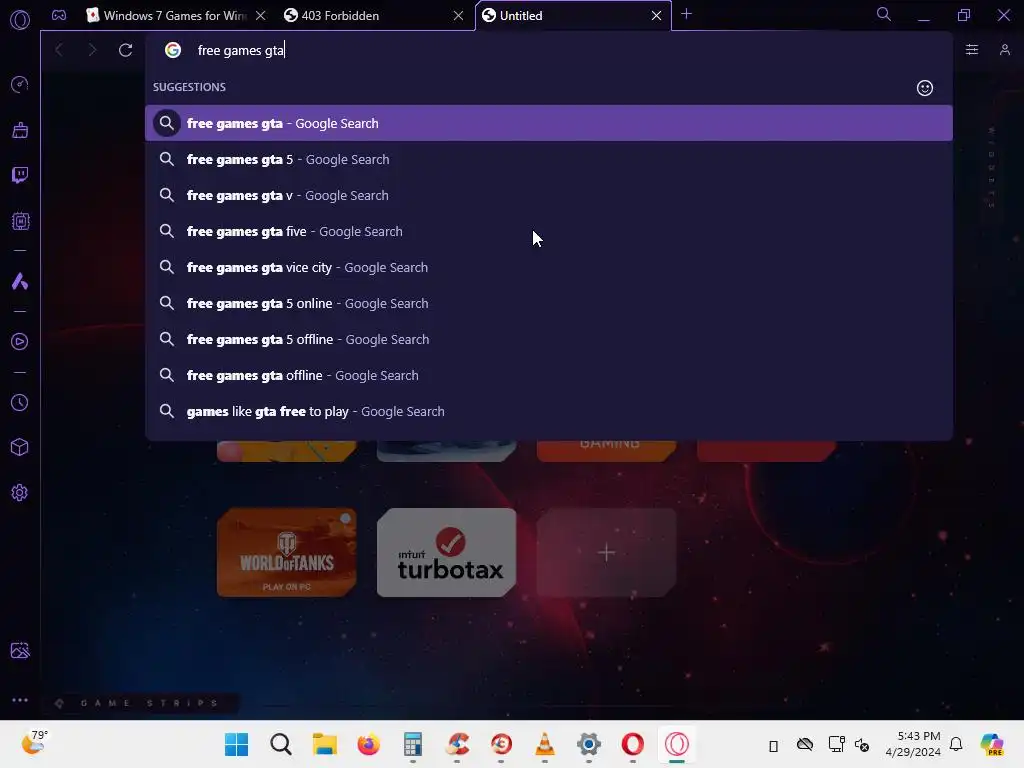
Task: Open World of Tanks speed dial tile
Action: point(287,552)
